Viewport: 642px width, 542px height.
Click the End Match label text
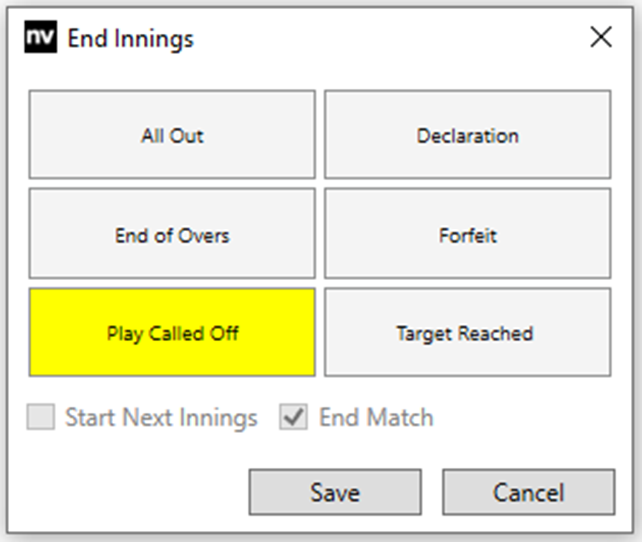(375, 418)
